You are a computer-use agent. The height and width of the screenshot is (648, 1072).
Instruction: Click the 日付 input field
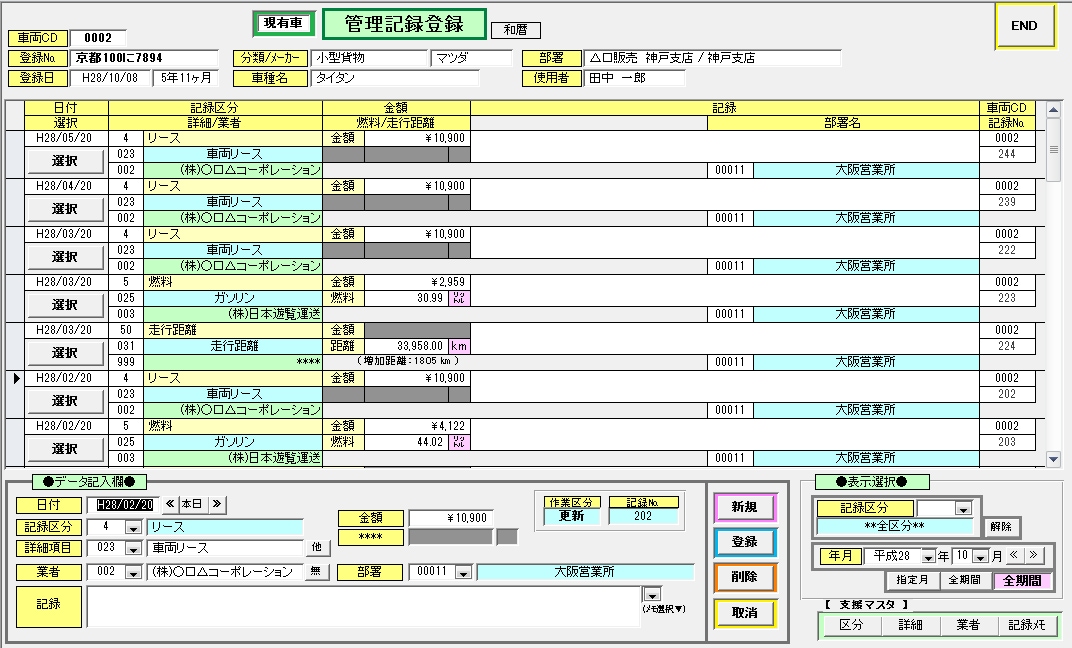coord(124,505)
